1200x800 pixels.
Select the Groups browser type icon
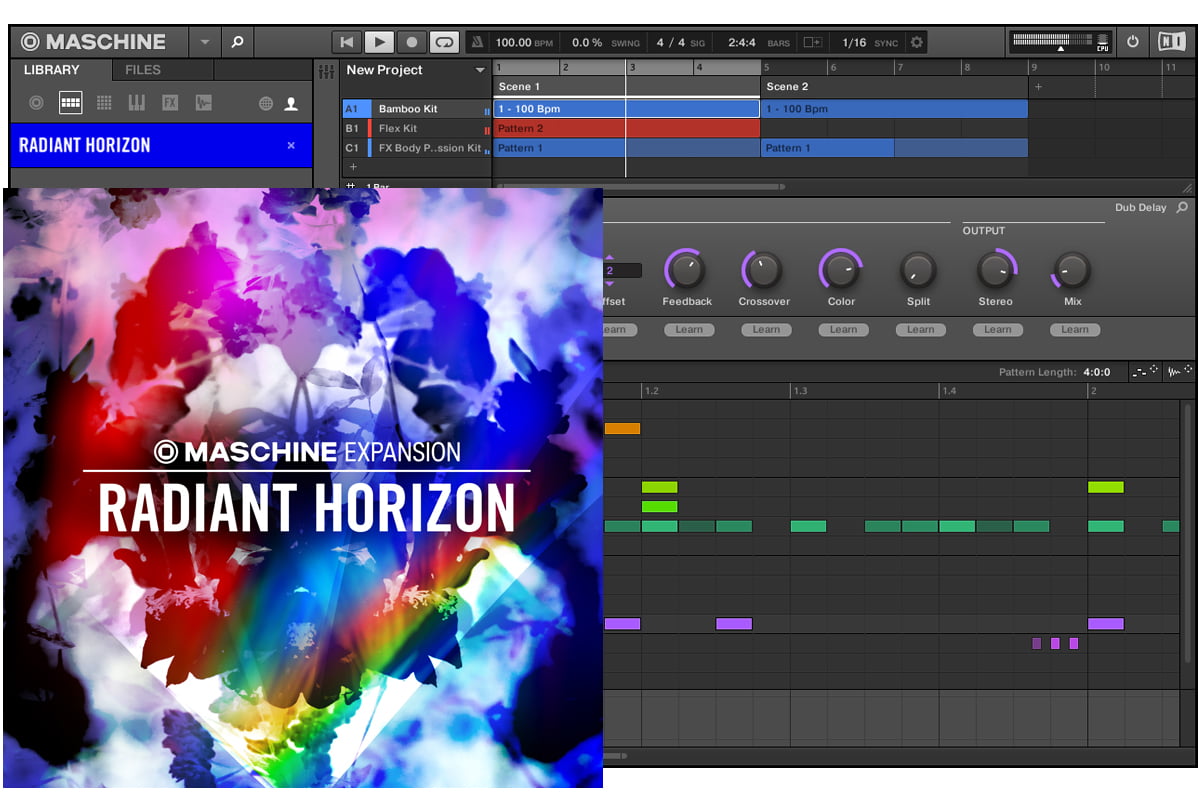[x=70, y=103]
